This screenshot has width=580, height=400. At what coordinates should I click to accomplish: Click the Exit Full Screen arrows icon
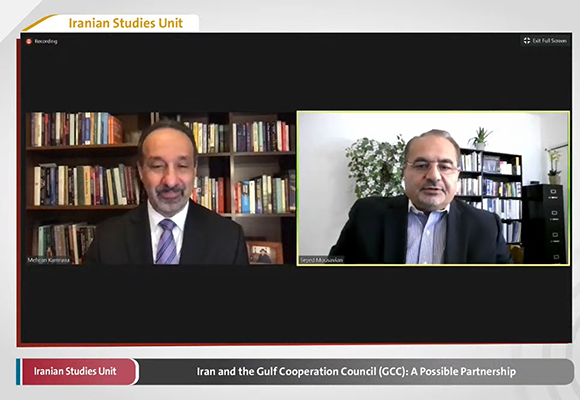527,41
